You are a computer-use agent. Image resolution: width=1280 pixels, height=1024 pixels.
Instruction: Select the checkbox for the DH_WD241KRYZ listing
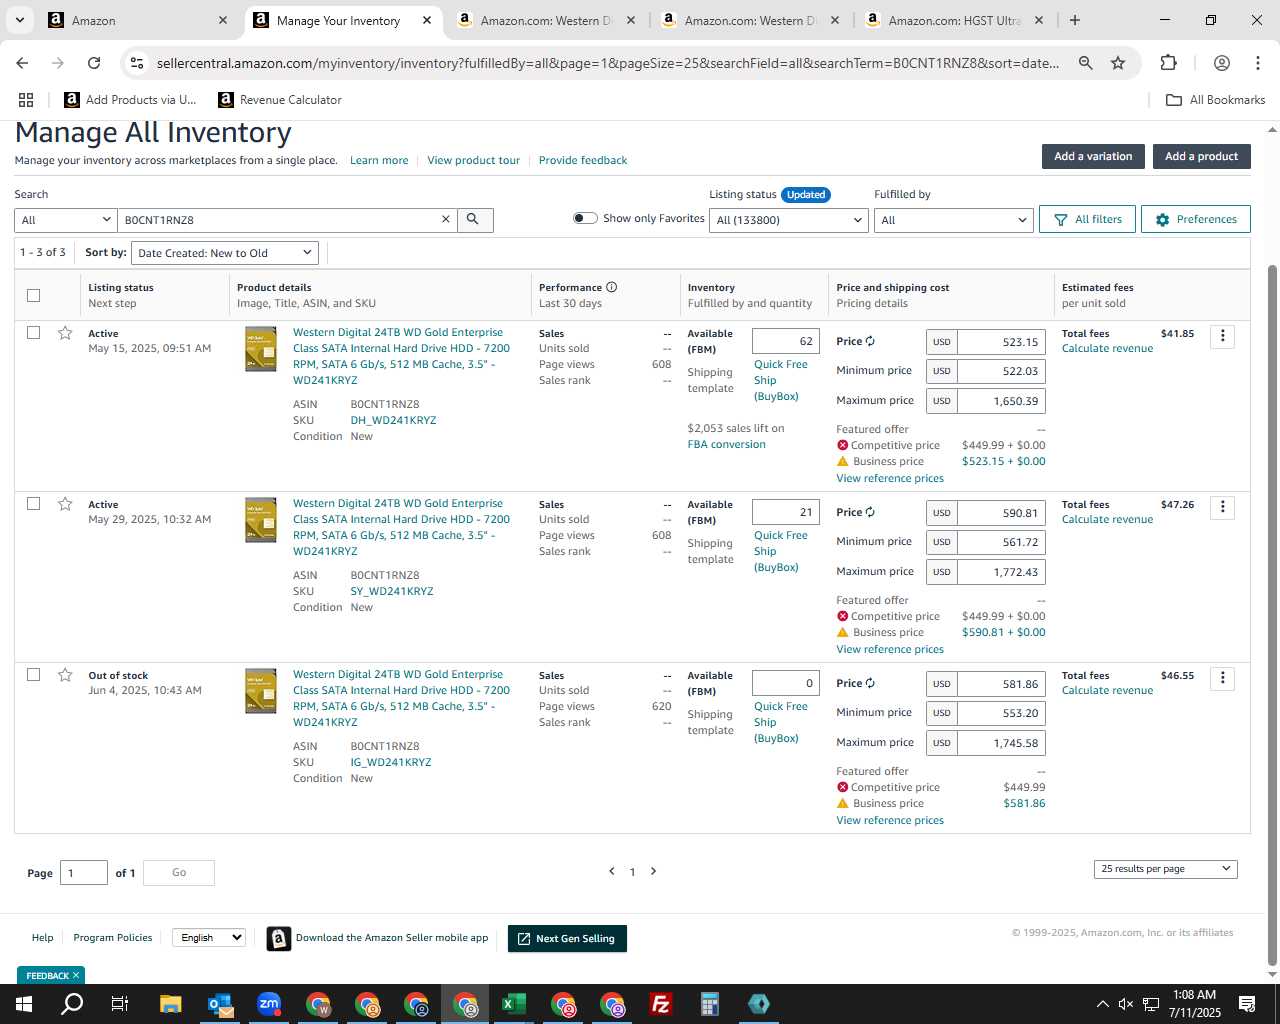click(33, 333)
